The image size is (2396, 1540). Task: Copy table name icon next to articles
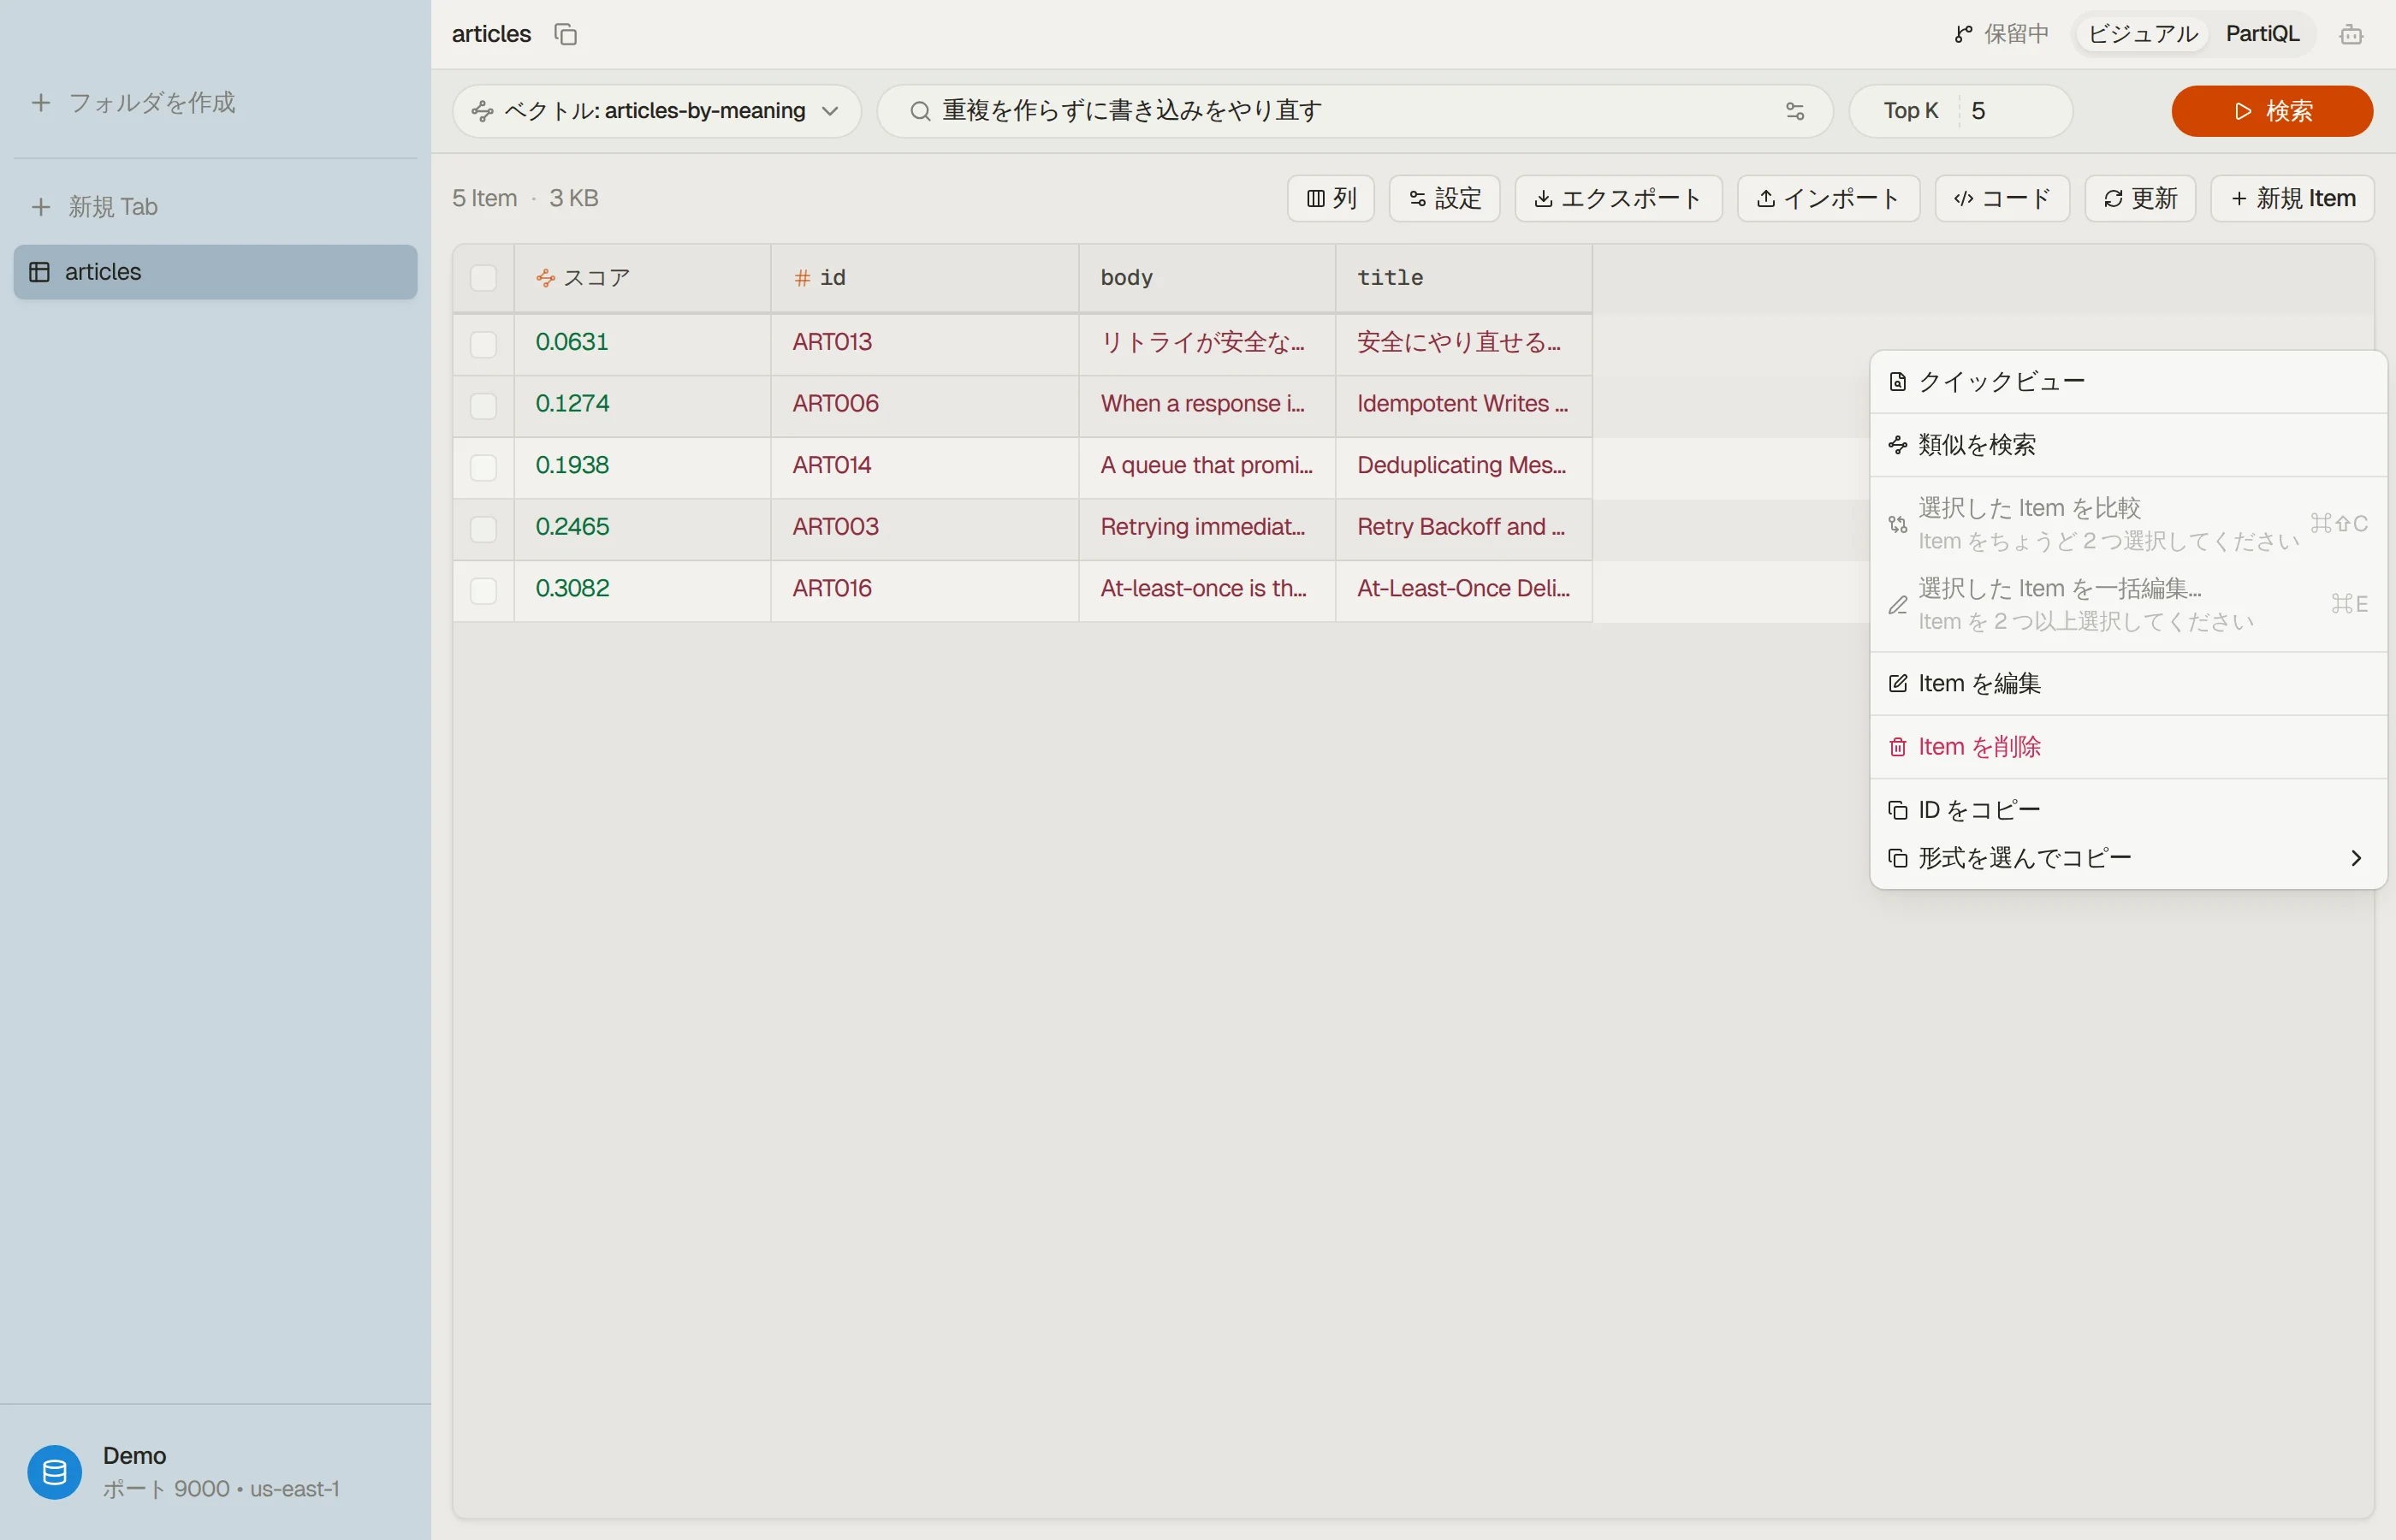tap(565, 34)
